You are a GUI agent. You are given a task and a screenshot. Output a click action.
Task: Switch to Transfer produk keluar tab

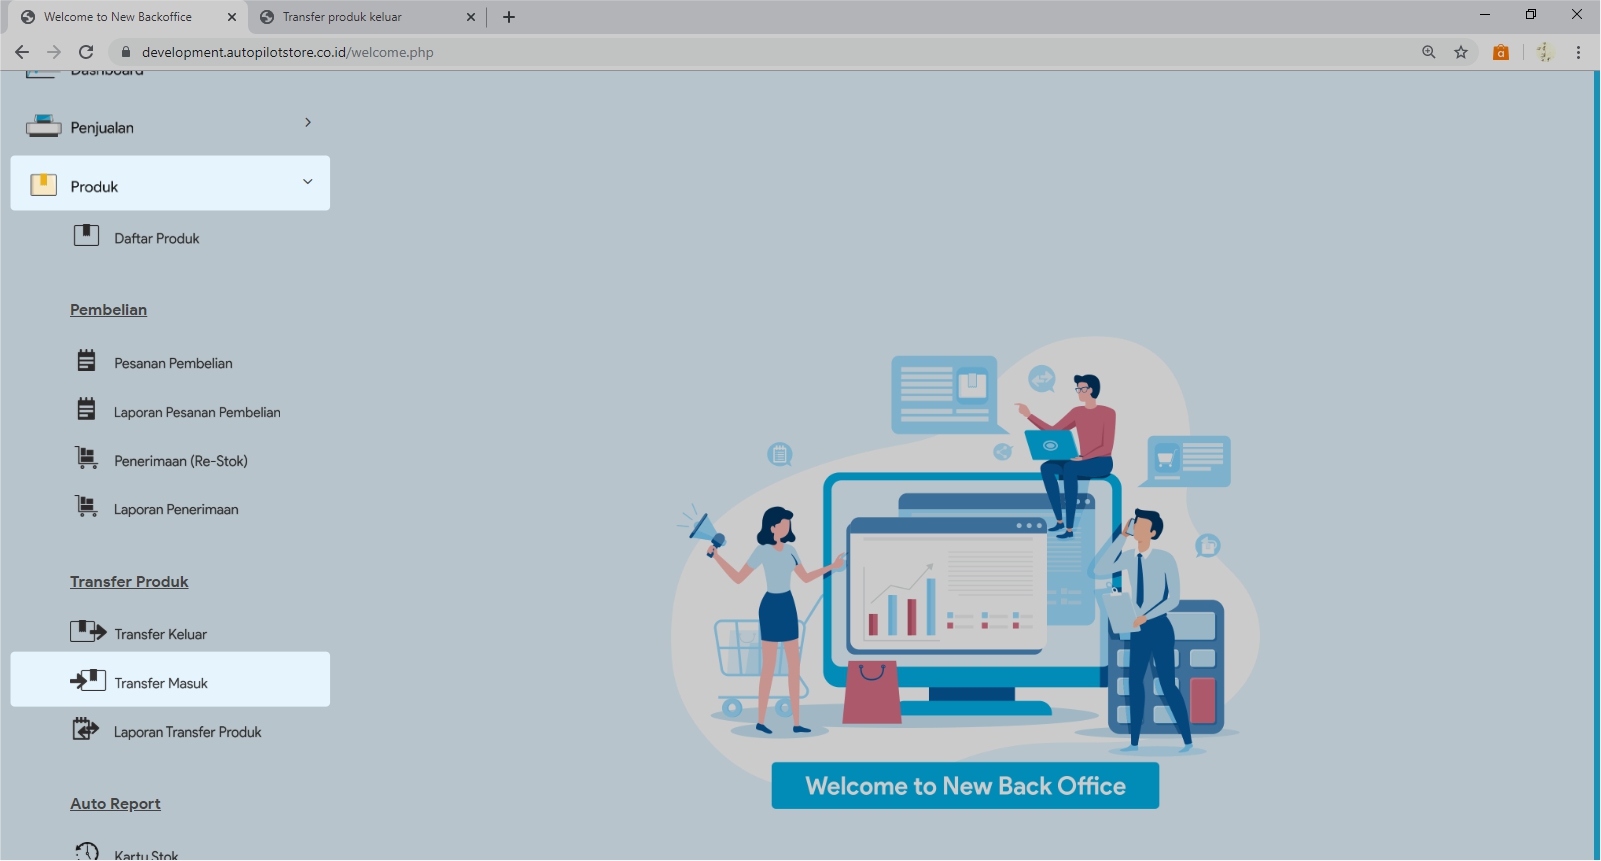(x=342, y=17)
